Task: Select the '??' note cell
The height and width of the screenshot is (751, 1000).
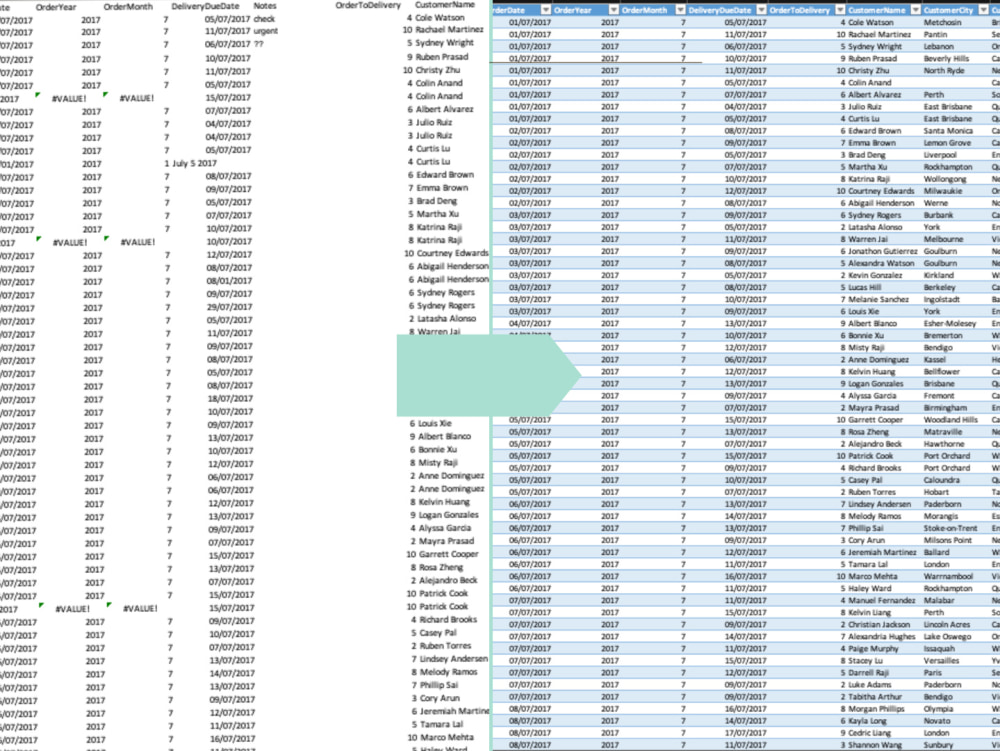Action: click(x=258, y=44)
